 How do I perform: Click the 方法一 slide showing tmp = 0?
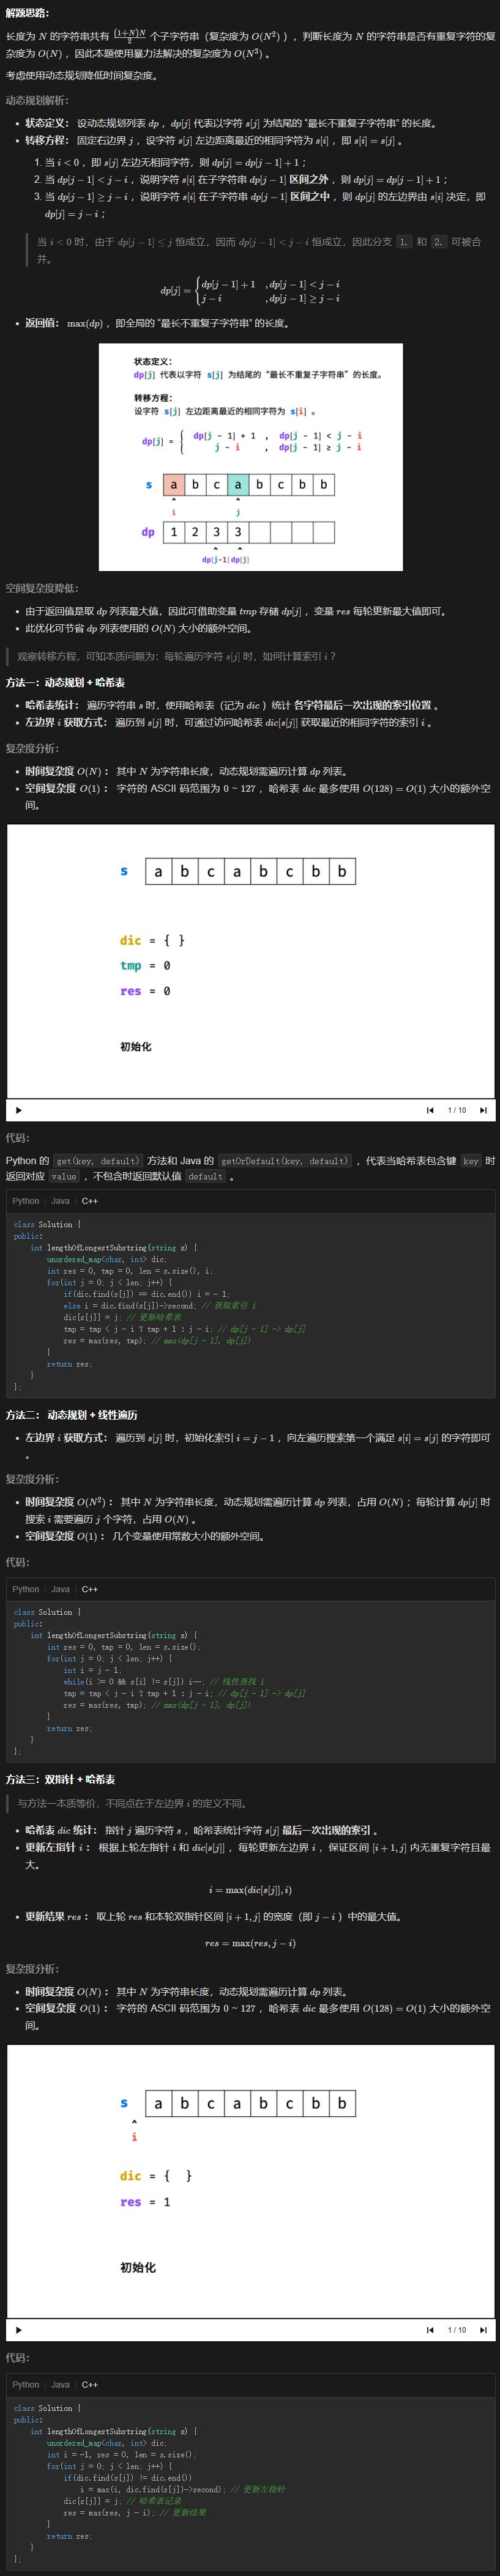(x=251, y=961)
